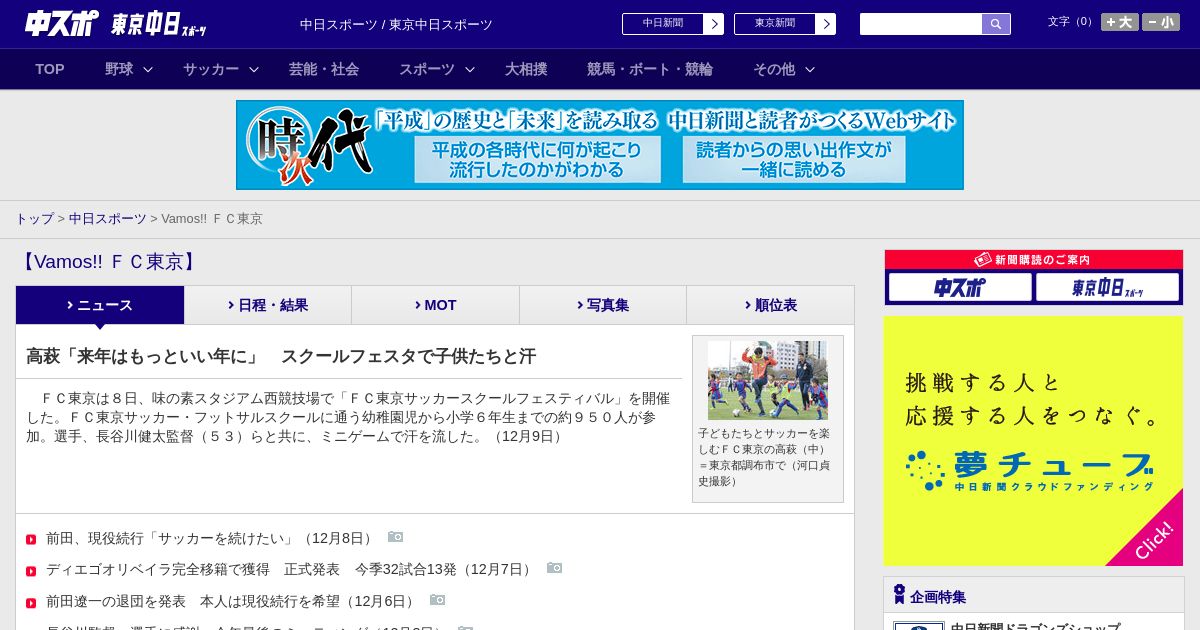Click the header search input field
This screenshot has height=630, width=1200.
(921, 24)
